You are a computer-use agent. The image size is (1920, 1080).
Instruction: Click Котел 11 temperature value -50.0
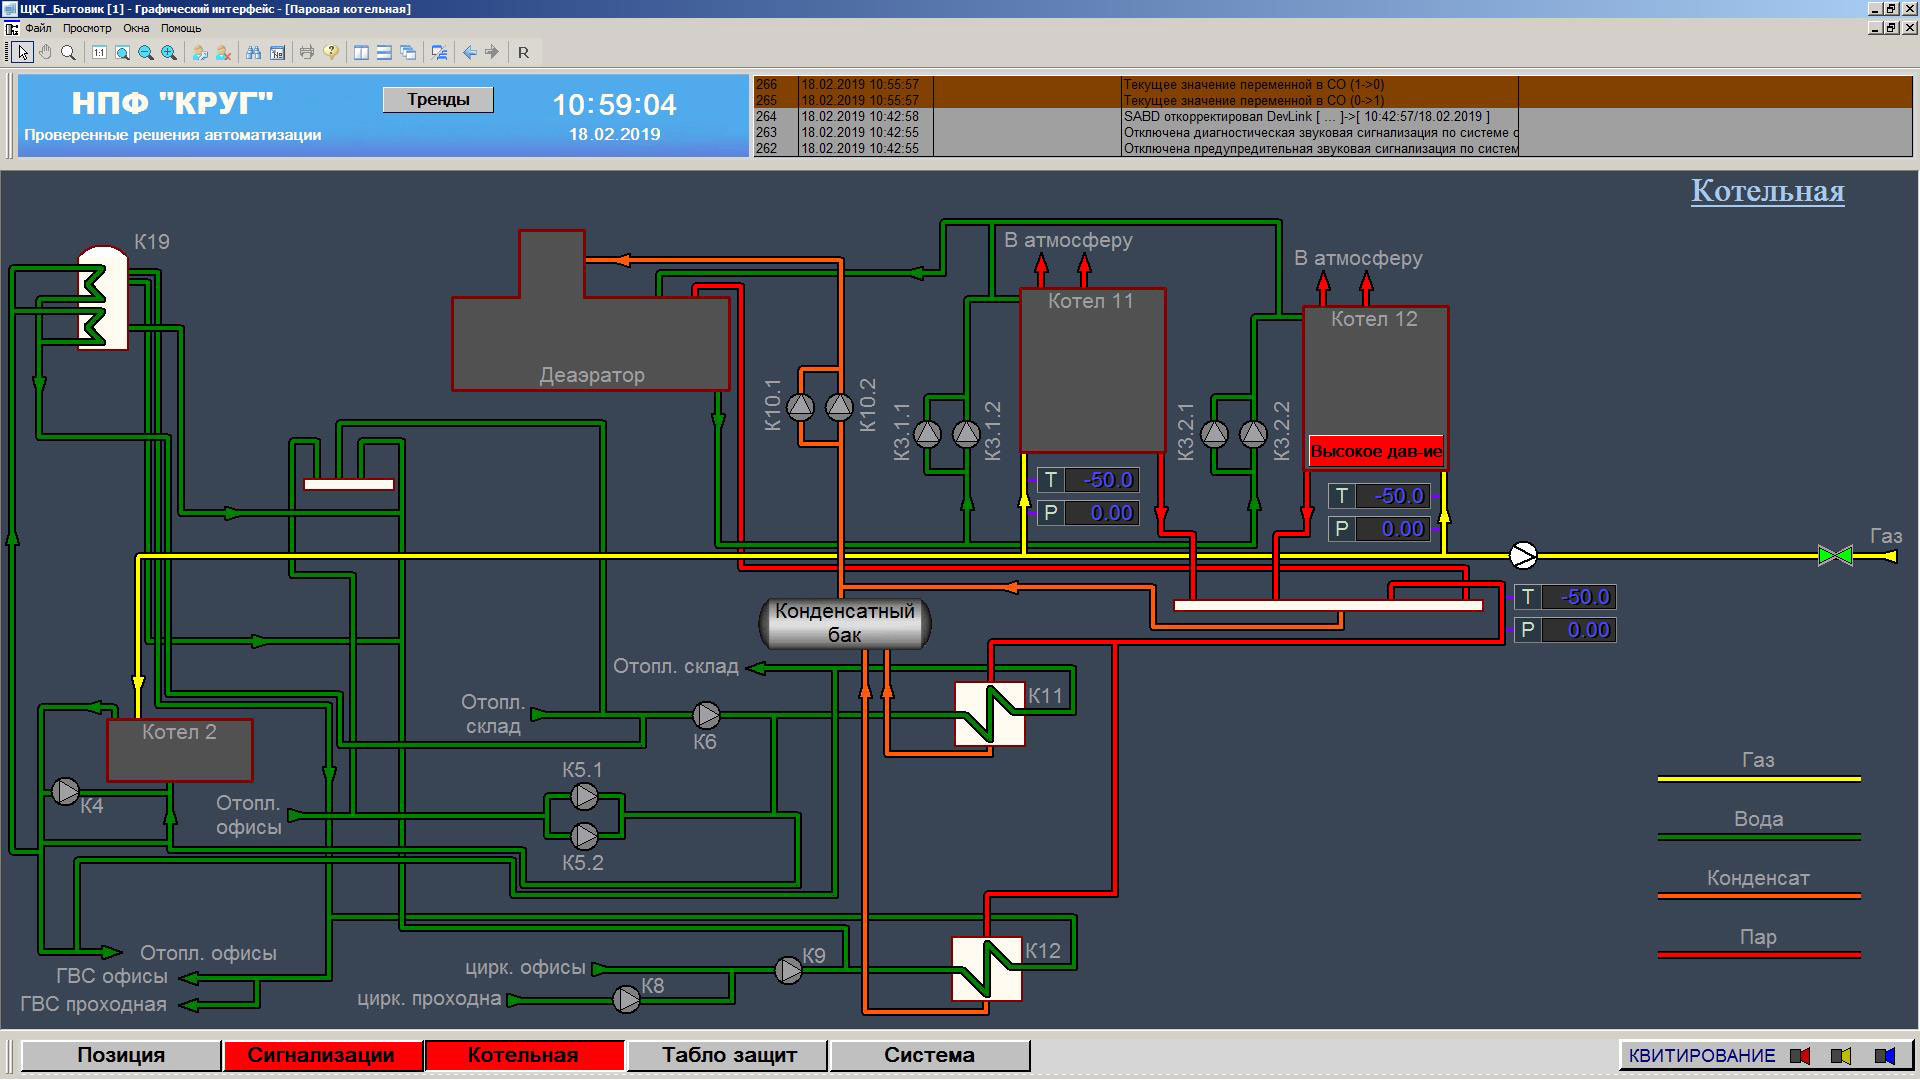pyautogui.click(x=1102, y=480)
